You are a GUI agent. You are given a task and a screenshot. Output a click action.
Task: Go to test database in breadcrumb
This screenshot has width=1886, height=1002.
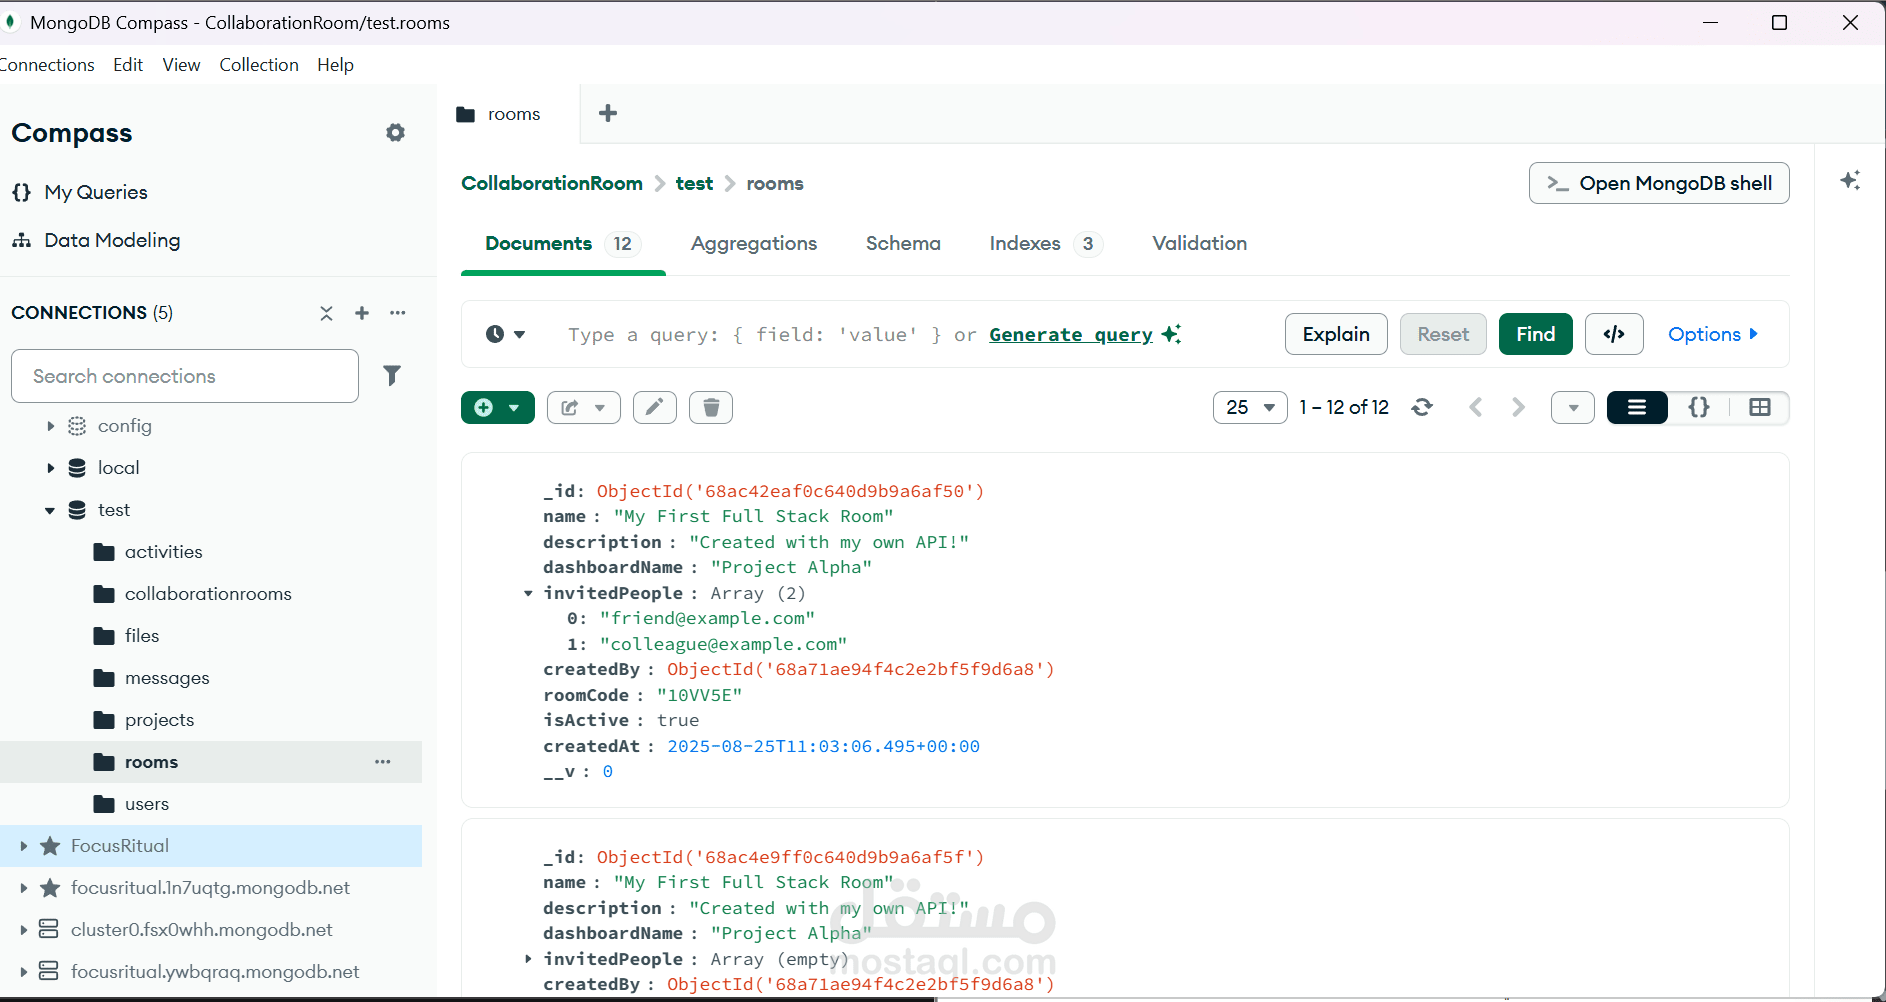pyautogui.click(x=694, y=183)
